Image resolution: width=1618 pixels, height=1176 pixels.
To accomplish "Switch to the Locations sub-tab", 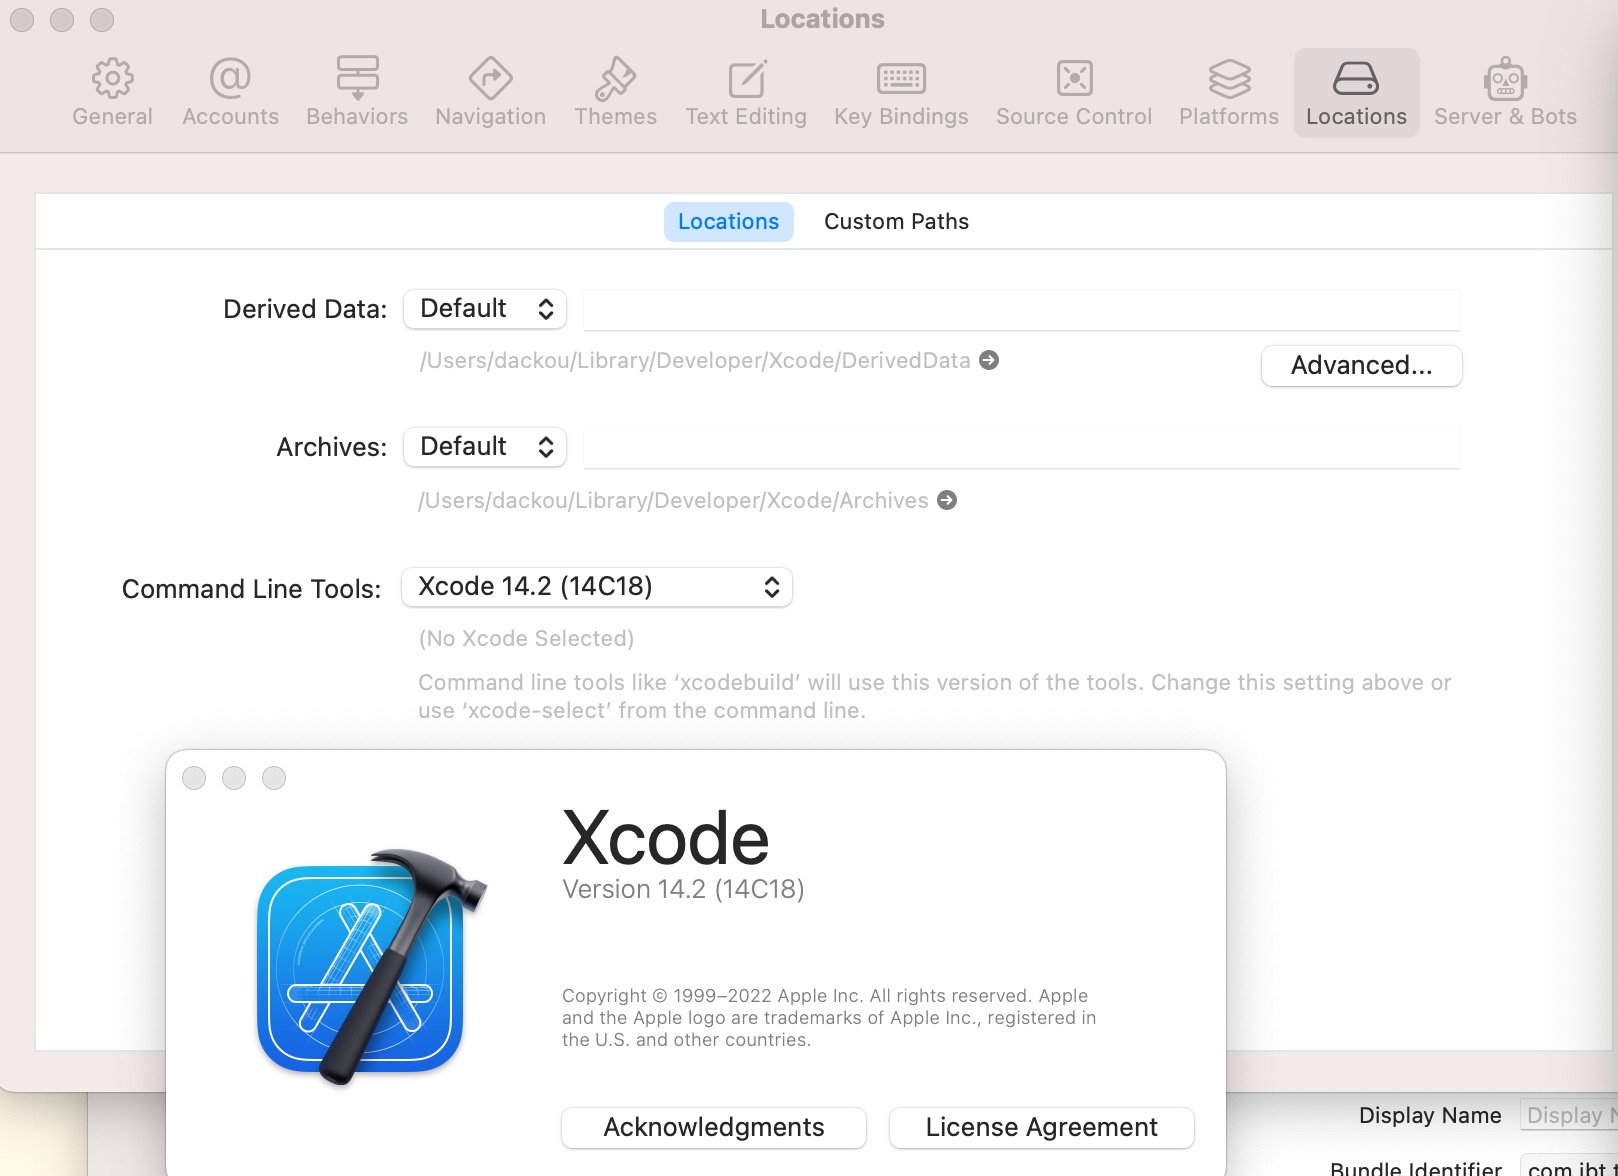I will pyautogui.click(x=728, y=221).
